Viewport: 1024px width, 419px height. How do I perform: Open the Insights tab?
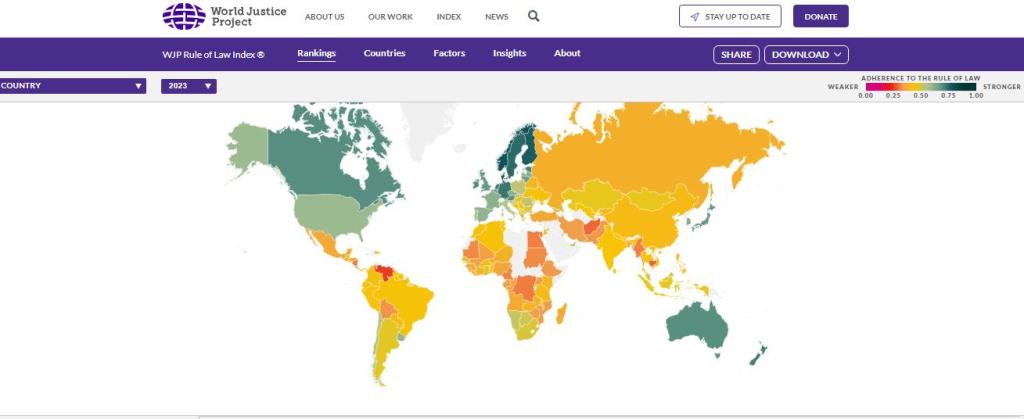click(x=509, y=54)
